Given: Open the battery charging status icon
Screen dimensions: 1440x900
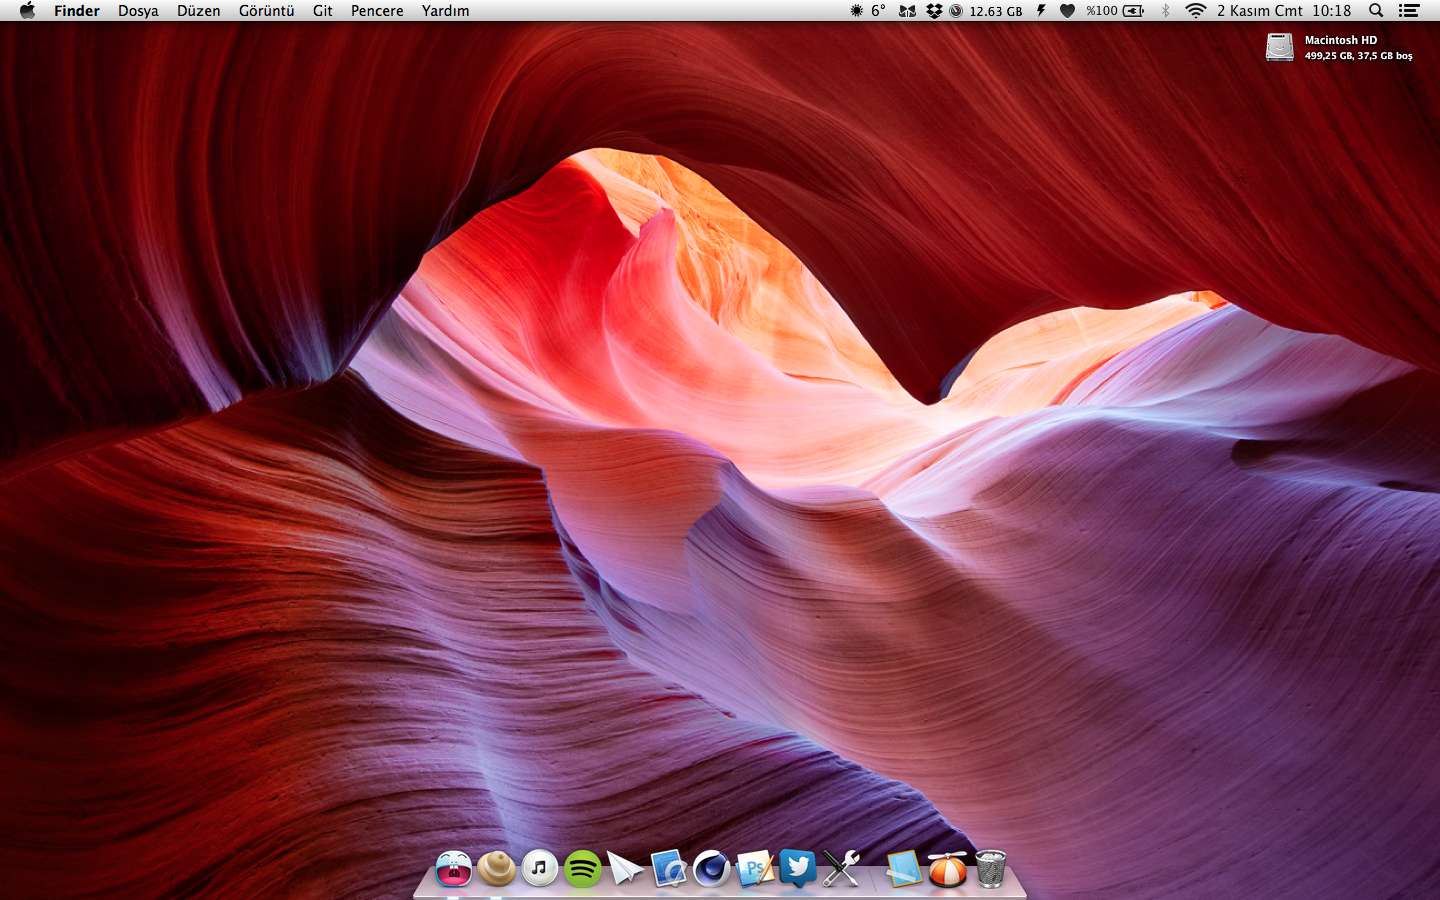Looking at the screenshot, I should 1134,11.
